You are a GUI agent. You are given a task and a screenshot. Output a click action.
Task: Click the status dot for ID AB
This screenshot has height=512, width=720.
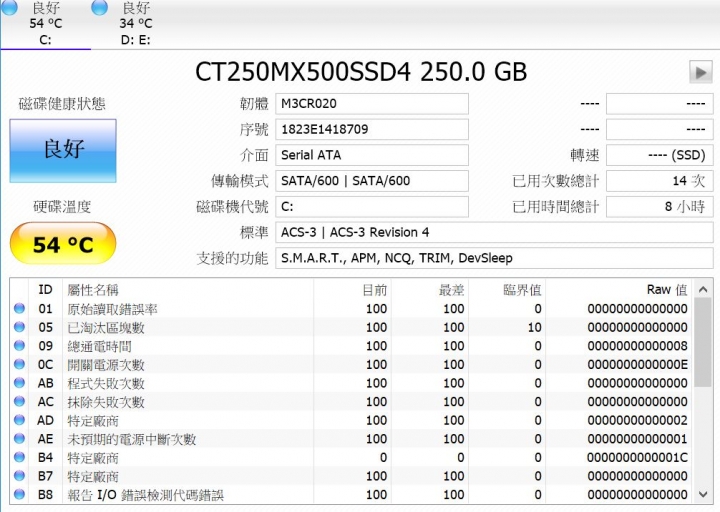(x=19, y=383)
